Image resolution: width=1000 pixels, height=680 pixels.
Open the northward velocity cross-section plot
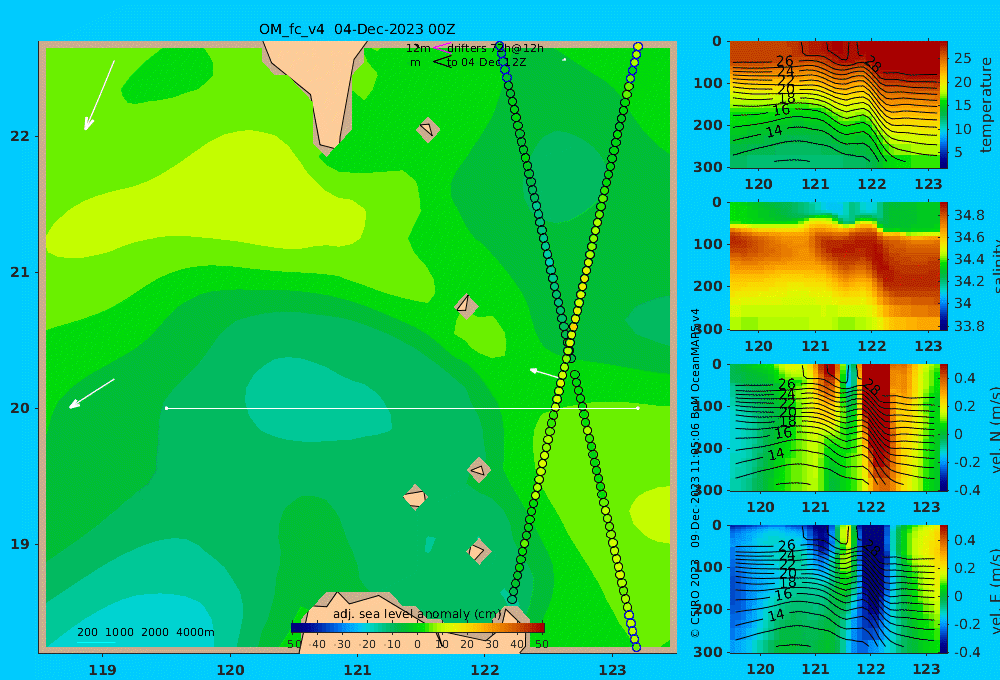click(x=834, y=427)
